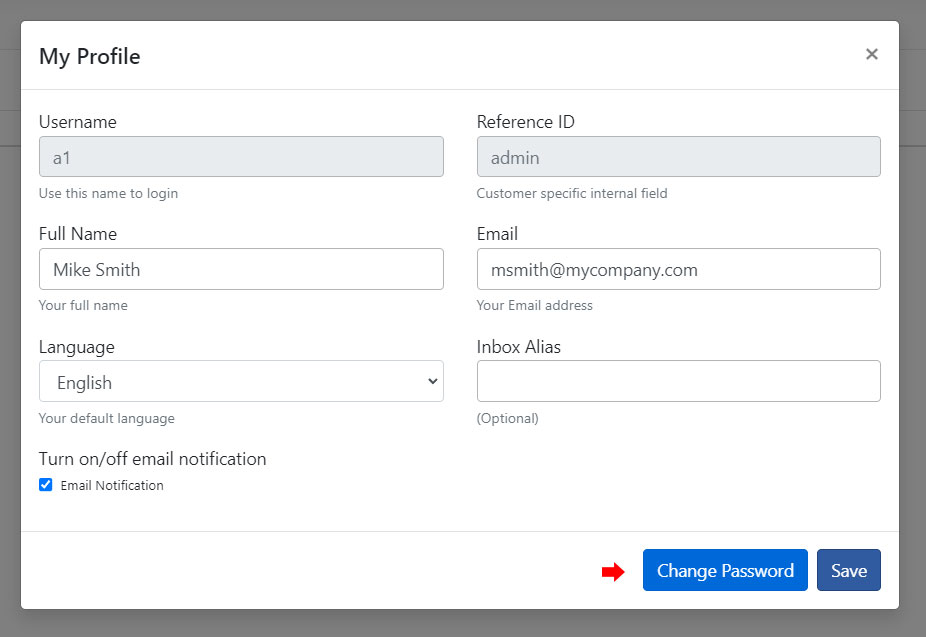Click into the empty Inbox Alias field
926x637 pixels.
coord(679,381)
